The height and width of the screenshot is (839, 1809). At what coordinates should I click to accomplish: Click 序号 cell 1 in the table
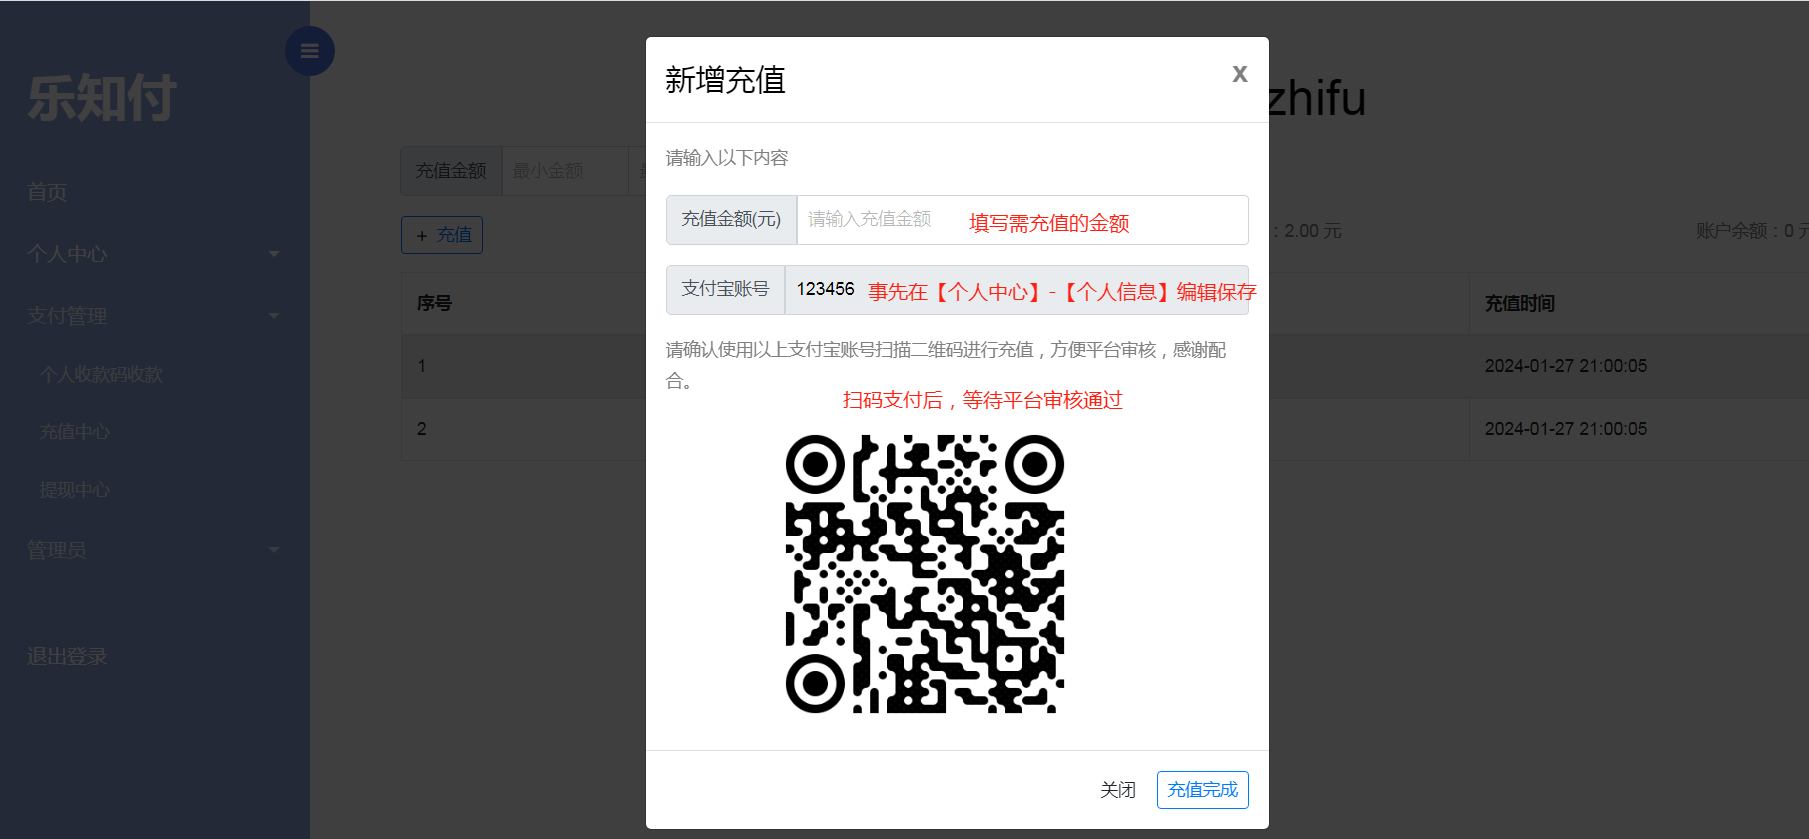click(422, 366)
